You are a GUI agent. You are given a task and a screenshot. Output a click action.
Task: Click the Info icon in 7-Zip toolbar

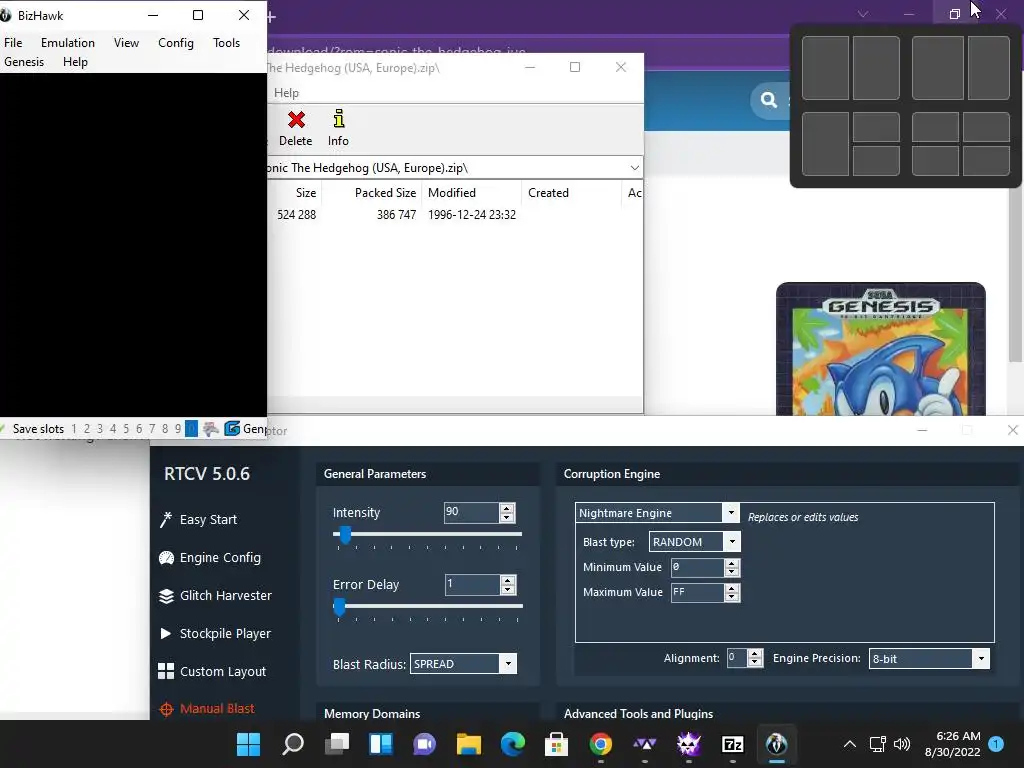point(338,119)
